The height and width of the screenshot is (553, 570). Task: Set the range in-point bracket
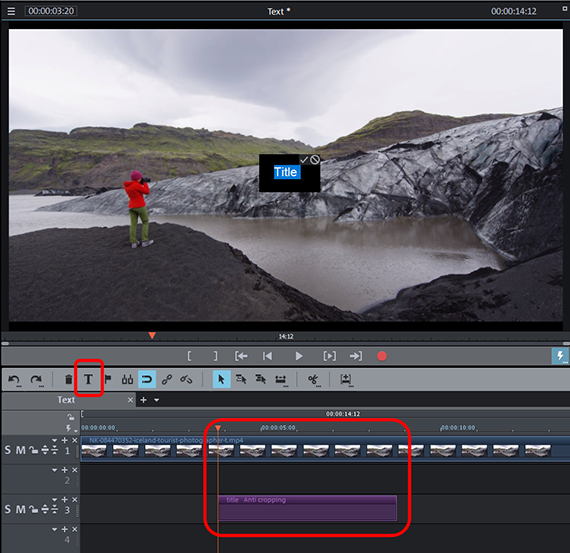189,356
